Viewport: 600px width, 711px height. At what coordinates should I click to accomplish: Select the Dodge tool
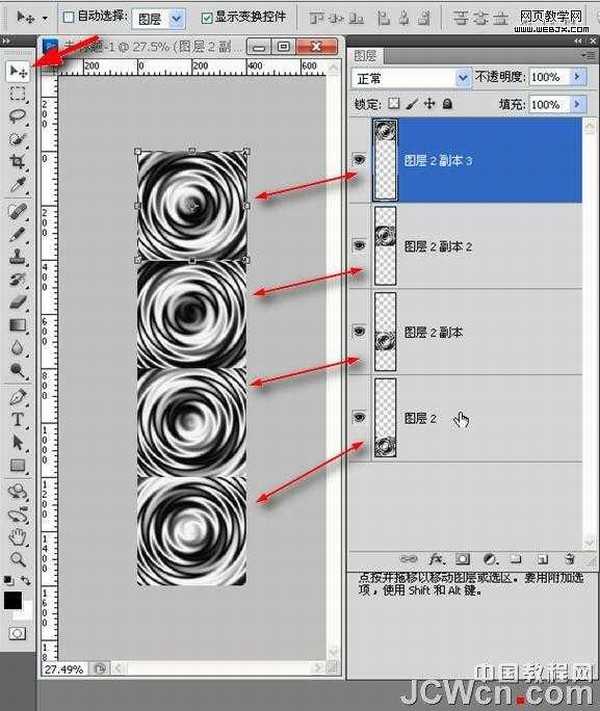pos(18,370)
